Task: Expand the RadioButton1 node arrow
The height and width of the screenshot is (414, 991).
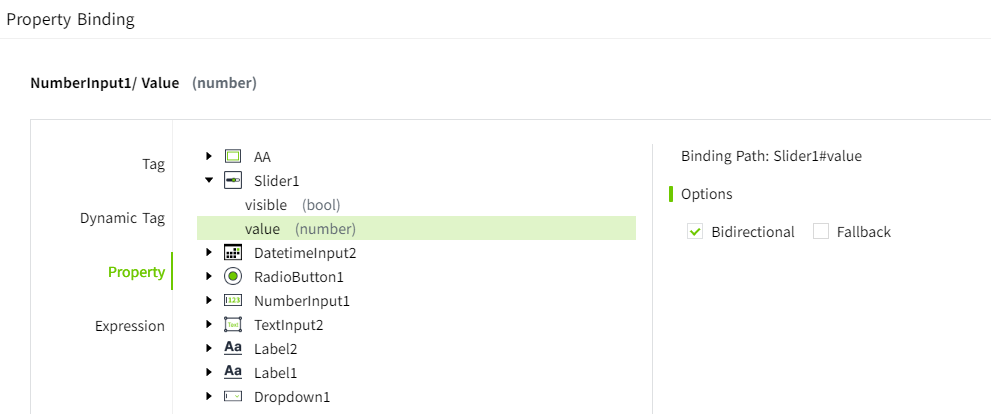Action: click(x=209, y=277)
